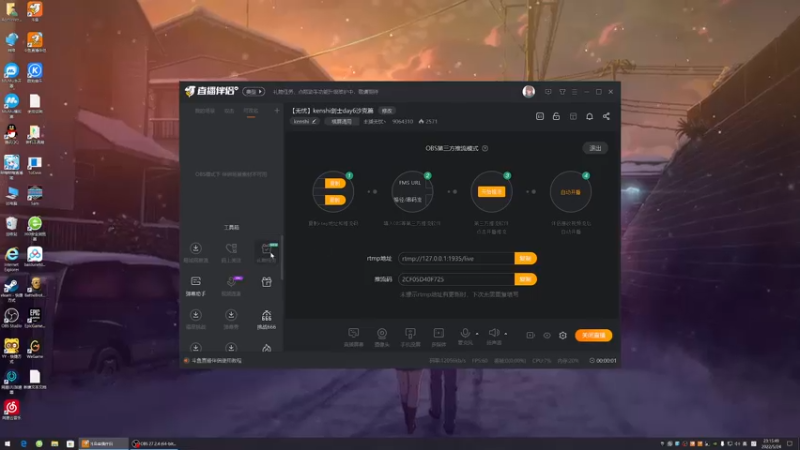Click the orange button in step 3 circle
Viewport: 800px width, 450px height.
point(491,192)
